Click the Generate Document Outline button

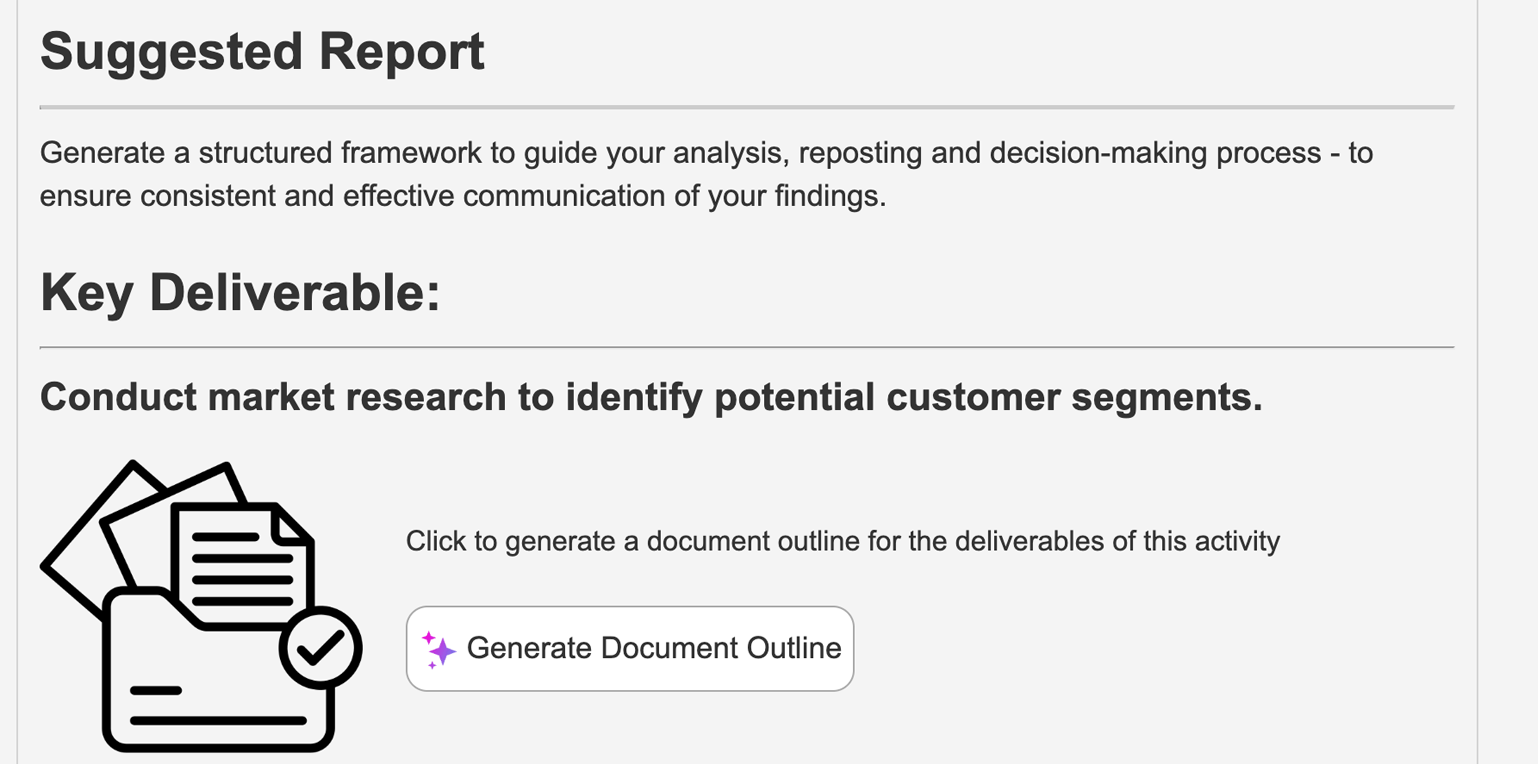630,648
